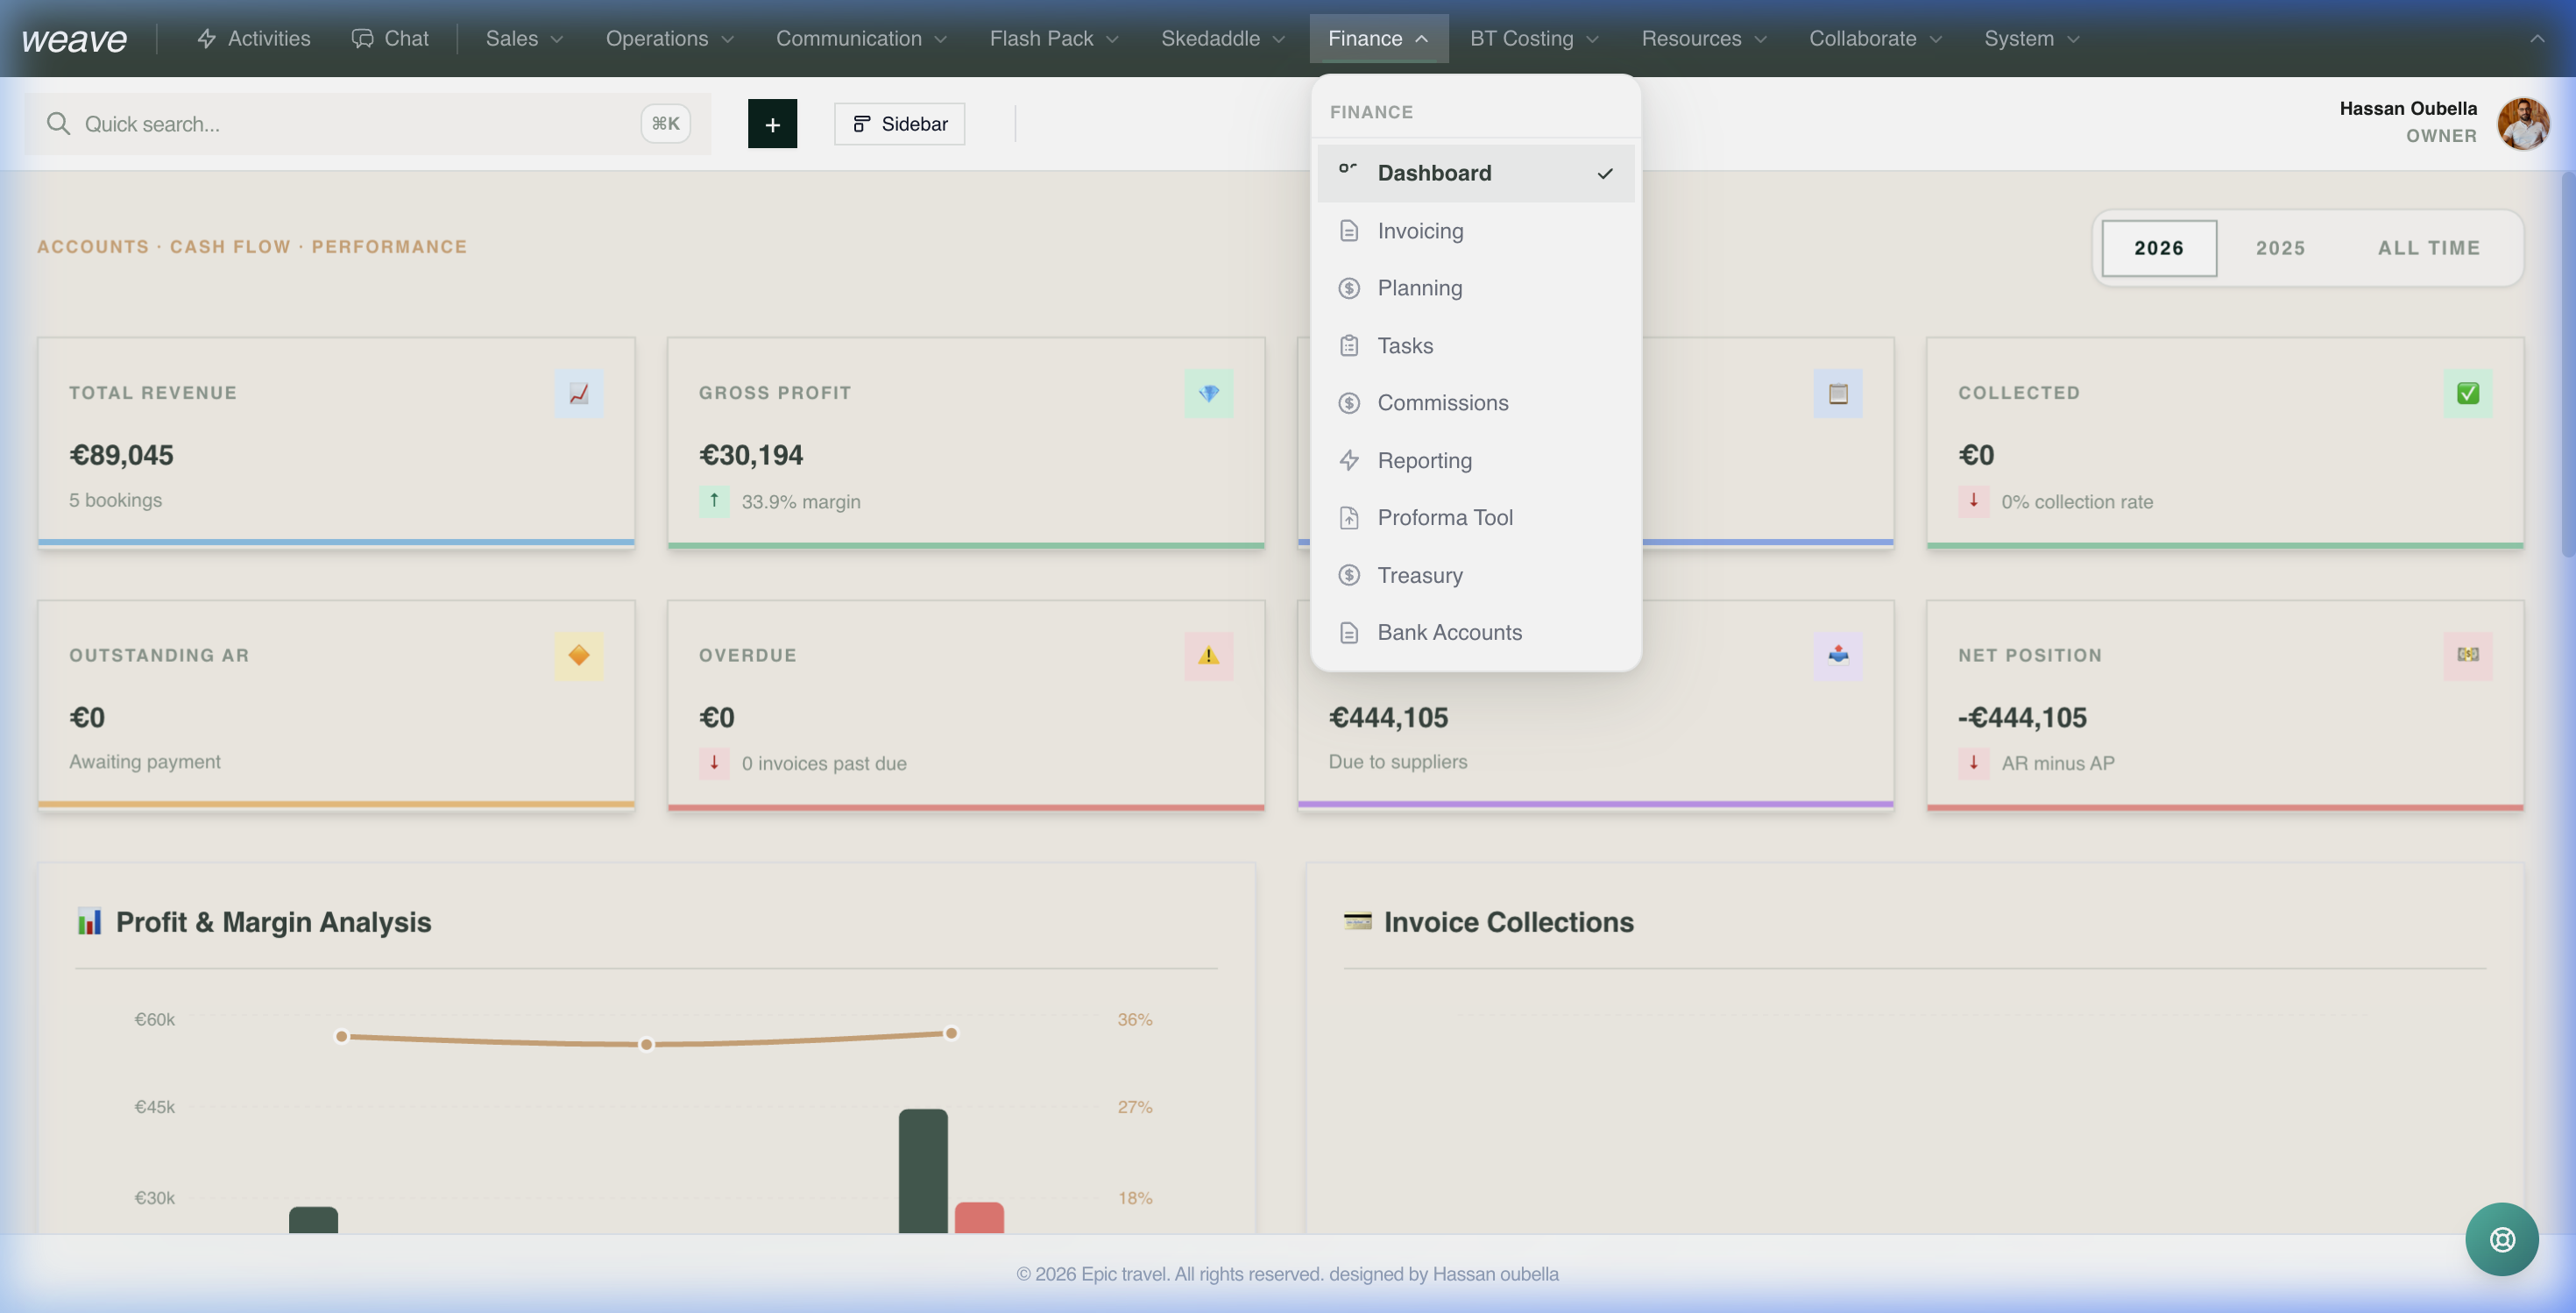Focus the Quick search input field
Screen dimensions: 2576x1313
367,124
